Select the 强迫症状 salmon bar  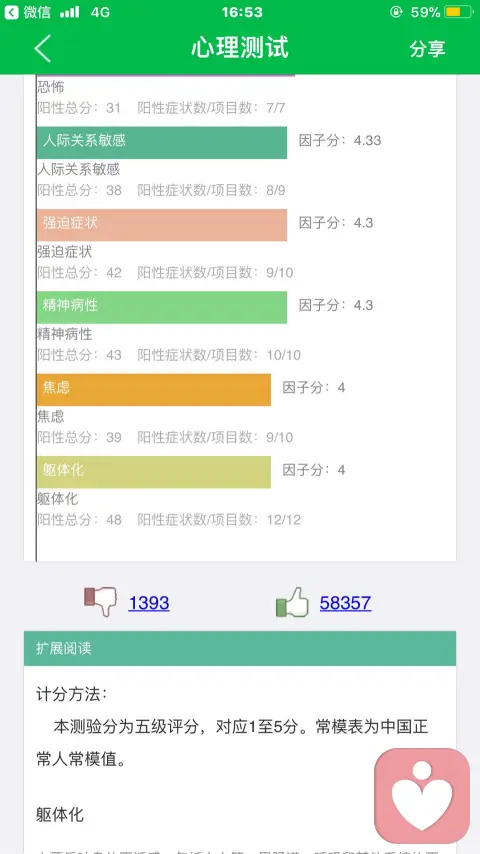tap(162, 225)
